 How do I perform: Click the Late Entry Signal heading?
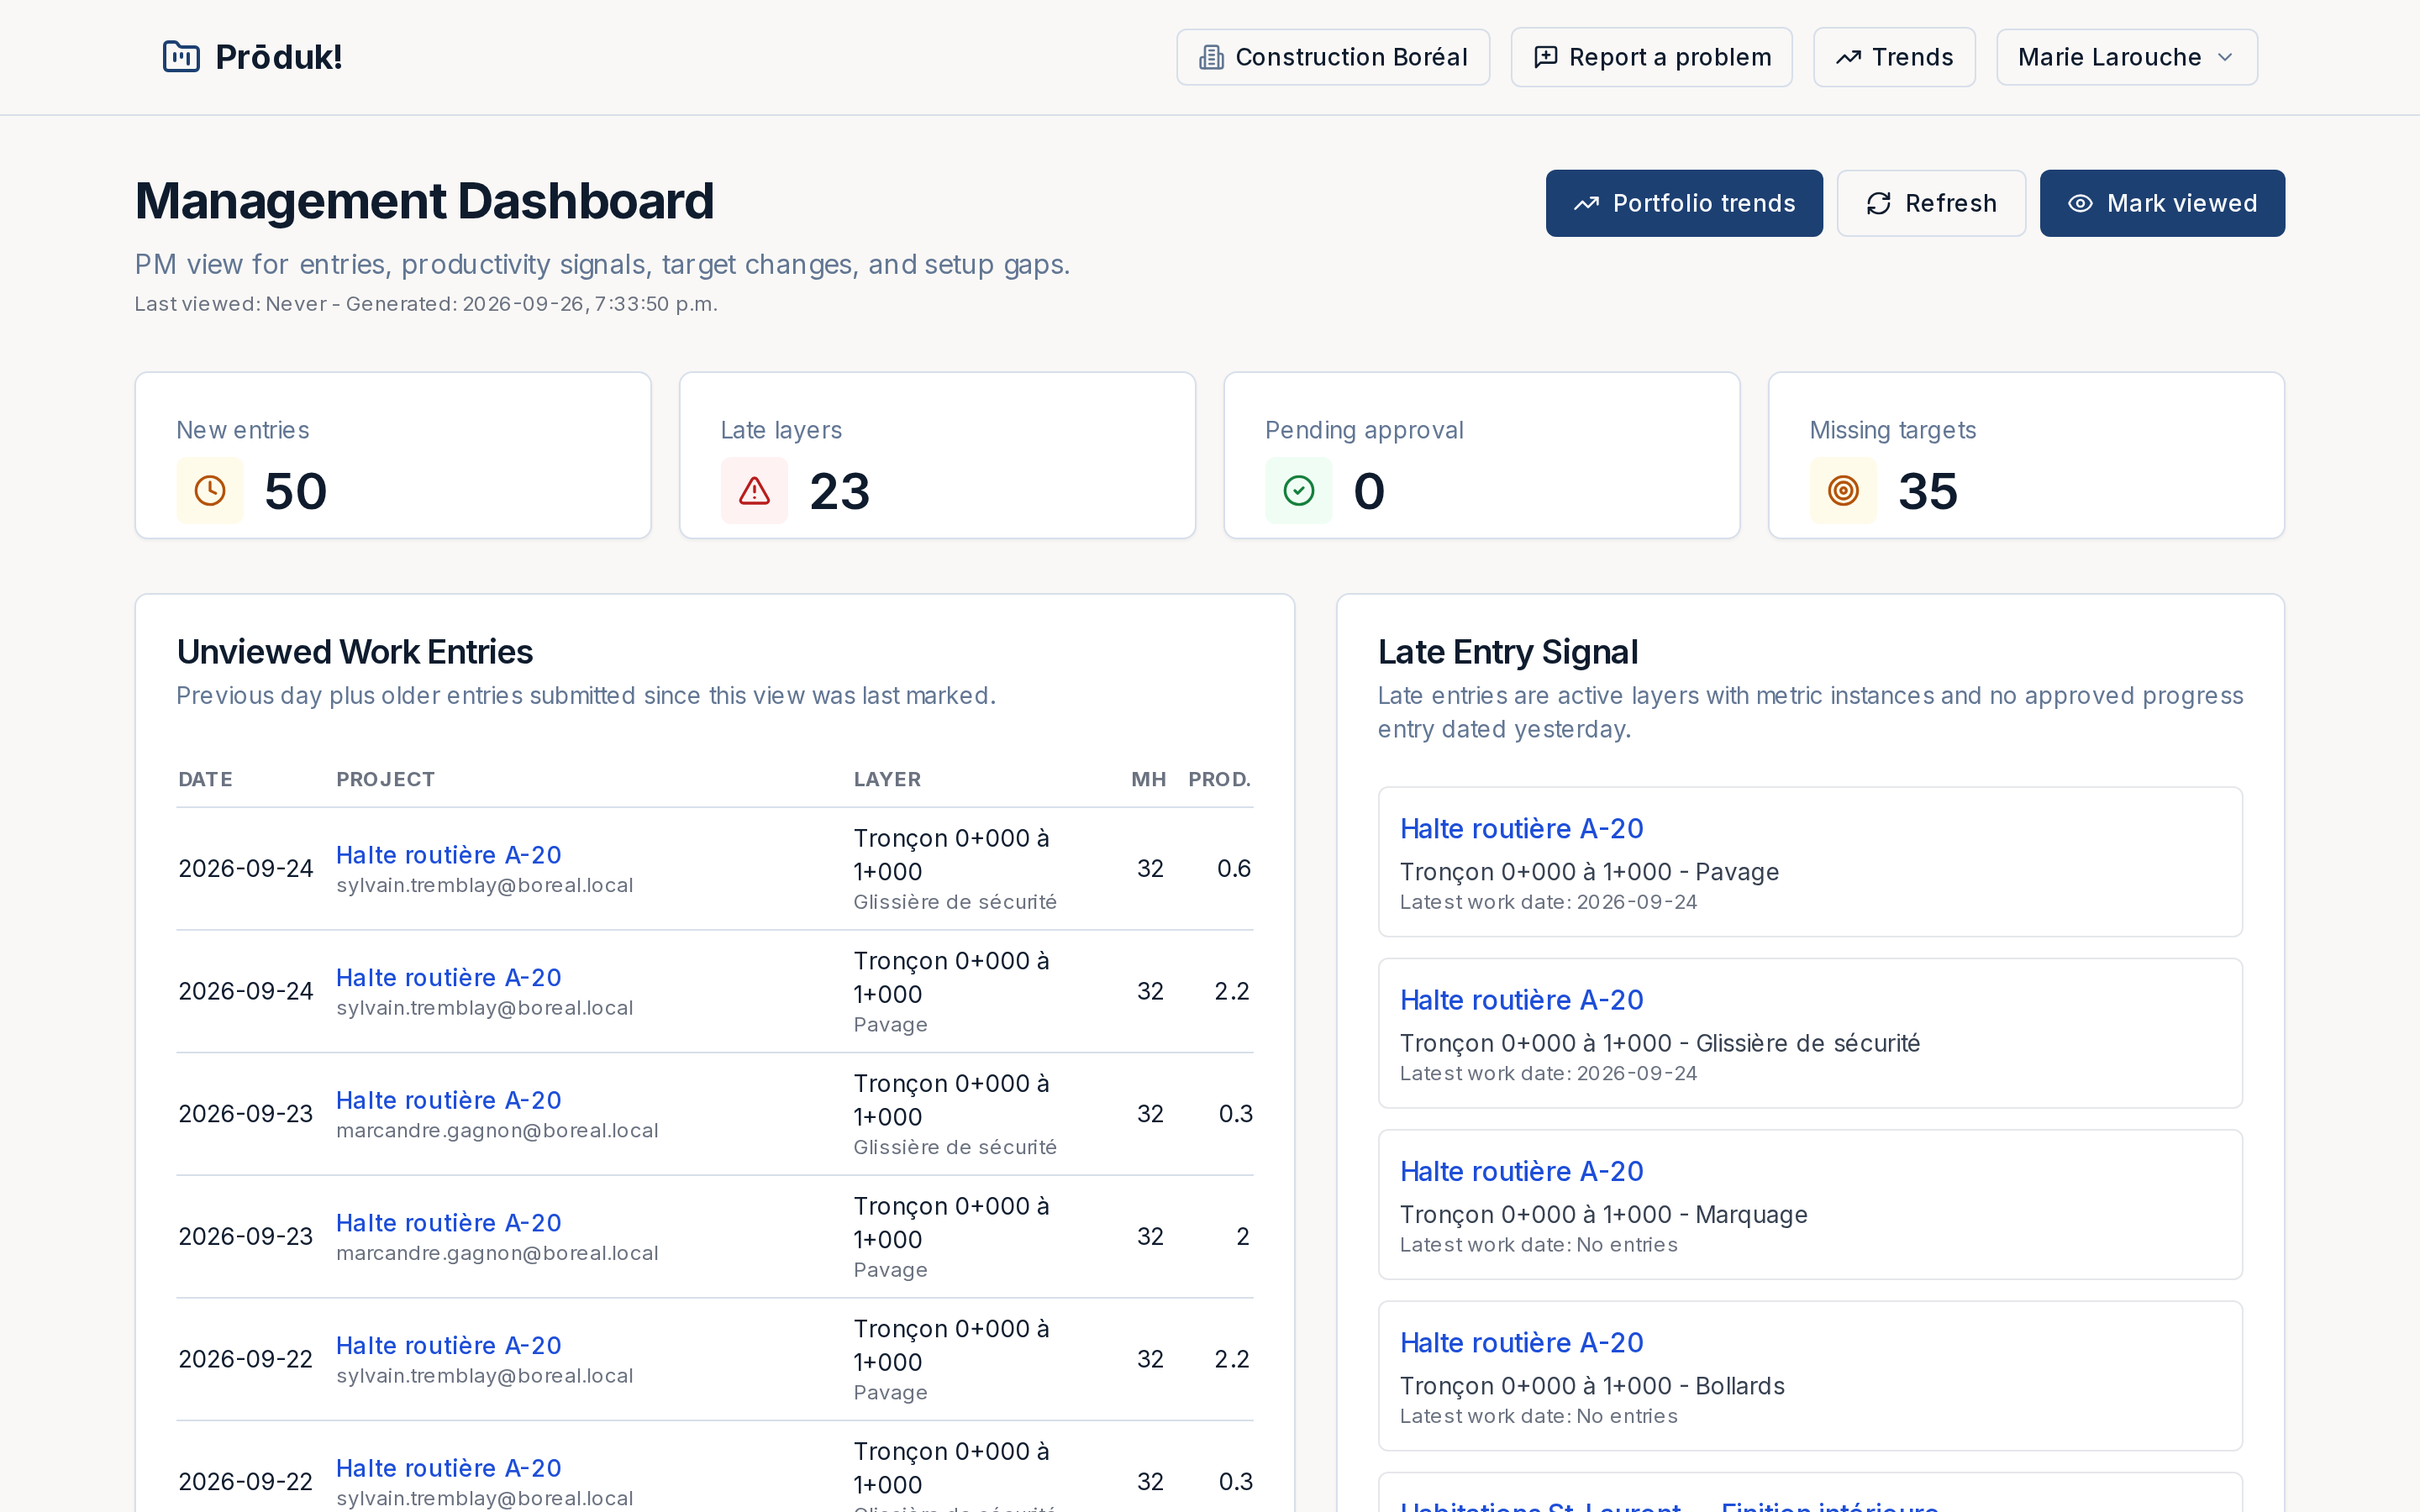[1507, 652]
